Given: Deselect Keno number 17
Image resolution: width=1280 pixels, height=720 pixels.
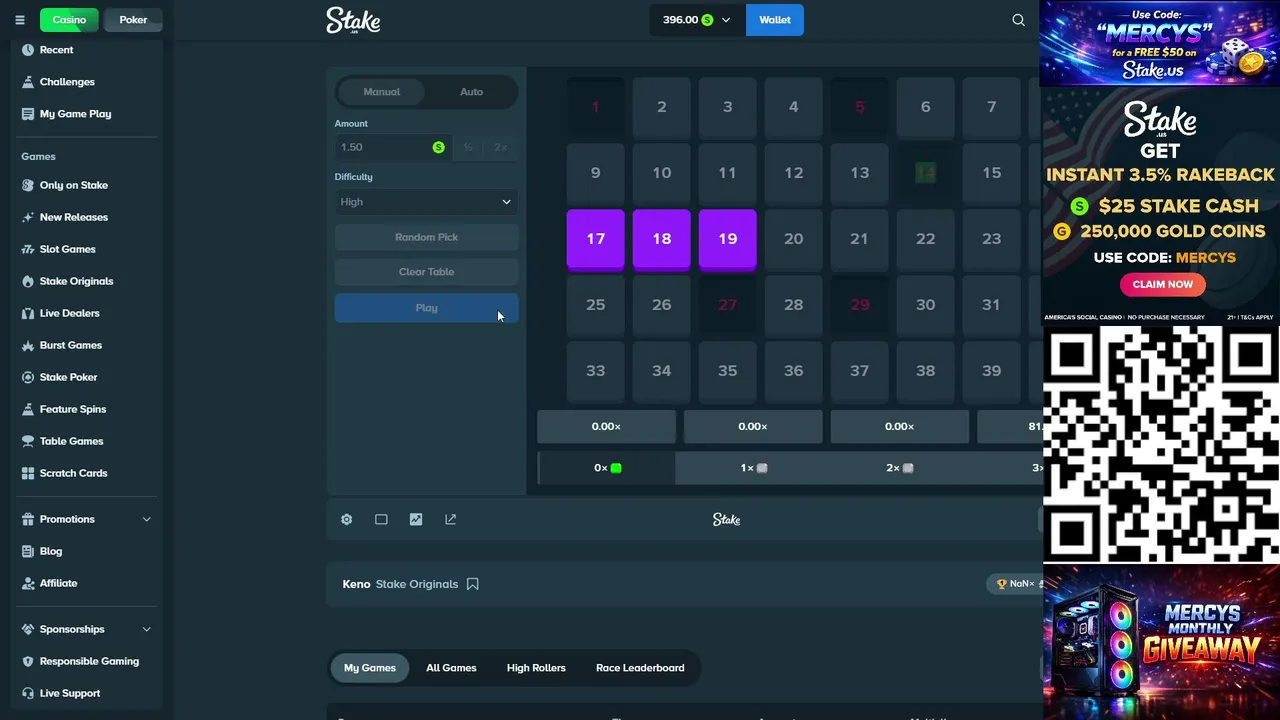Looking at the screenshot, I should click(596, 239).
